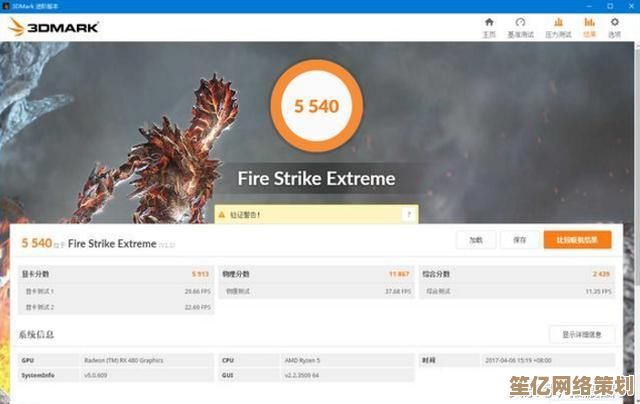Click the orange compare results online button
This screenshot has height=404, width=640.
(x=577, y=240)
